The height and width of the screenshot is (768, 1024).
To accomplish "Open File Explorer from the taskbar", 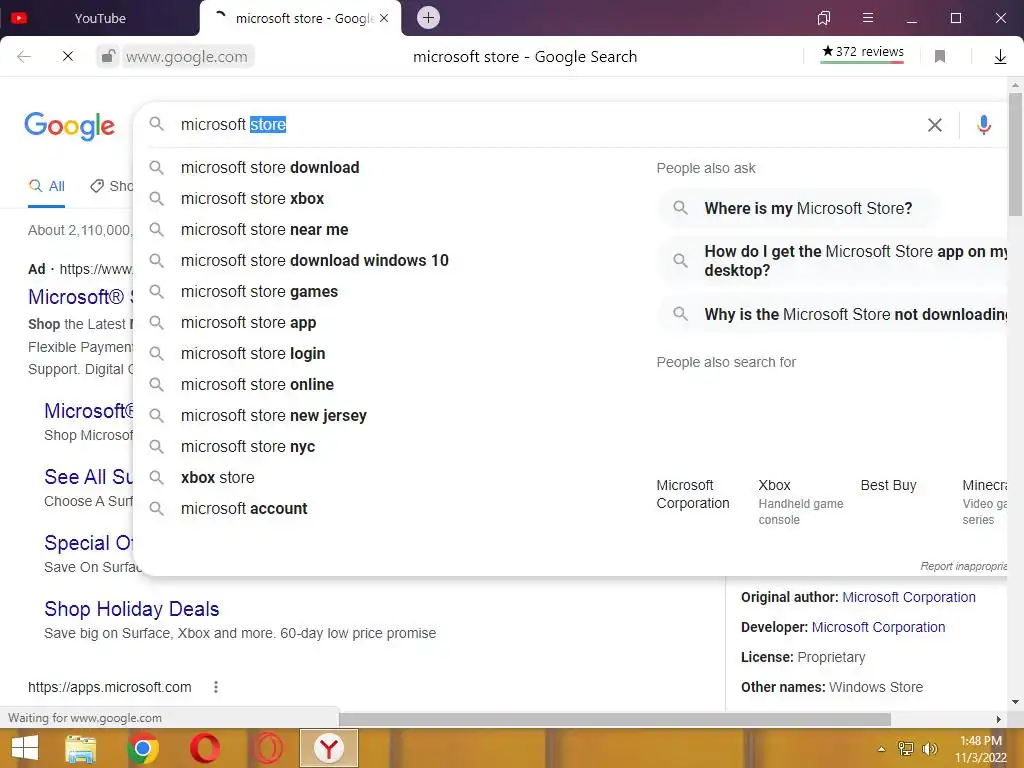I will point(80,748).
